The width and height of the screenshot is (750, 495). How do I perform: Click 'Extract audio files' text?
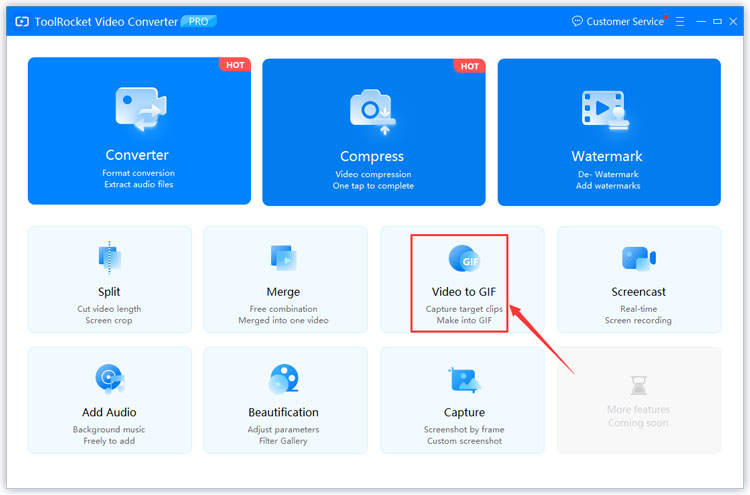(139, 185)
